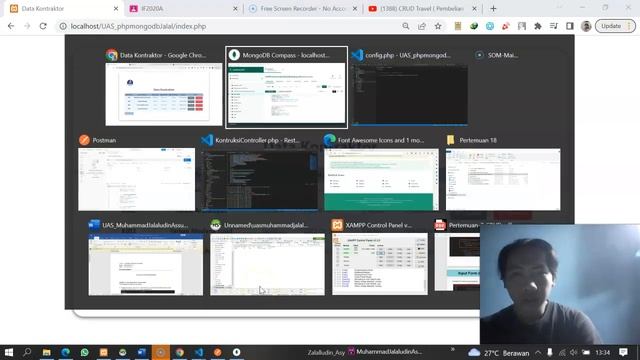
Task: Switch to Free Screen Recorder browser tab
Action: coord(303,9)
